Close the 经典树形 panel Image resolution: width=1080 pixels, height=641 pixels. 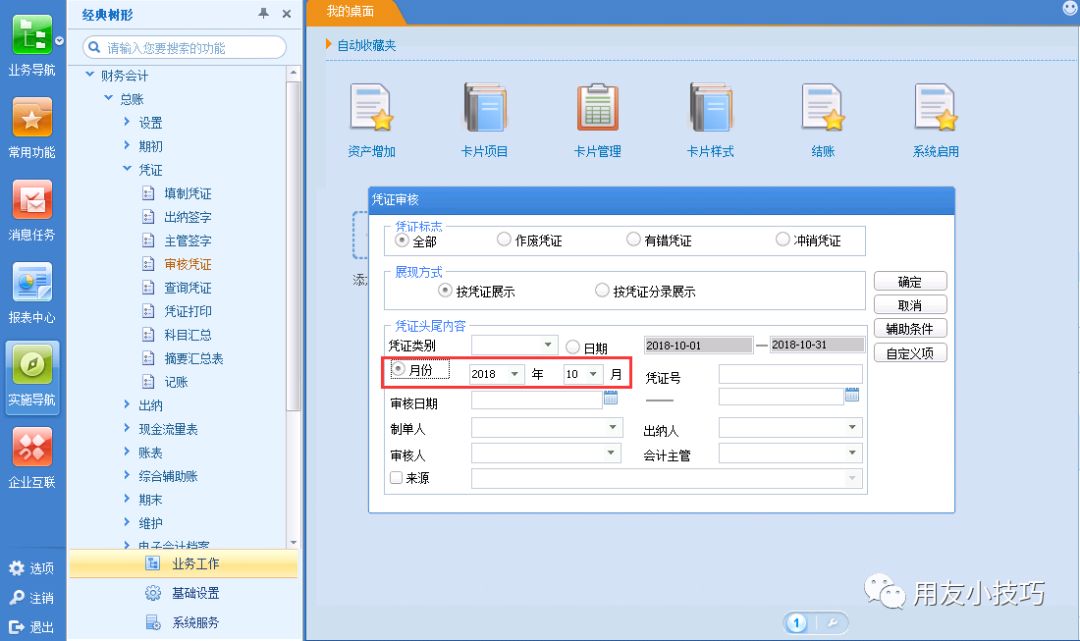point(287,13)
